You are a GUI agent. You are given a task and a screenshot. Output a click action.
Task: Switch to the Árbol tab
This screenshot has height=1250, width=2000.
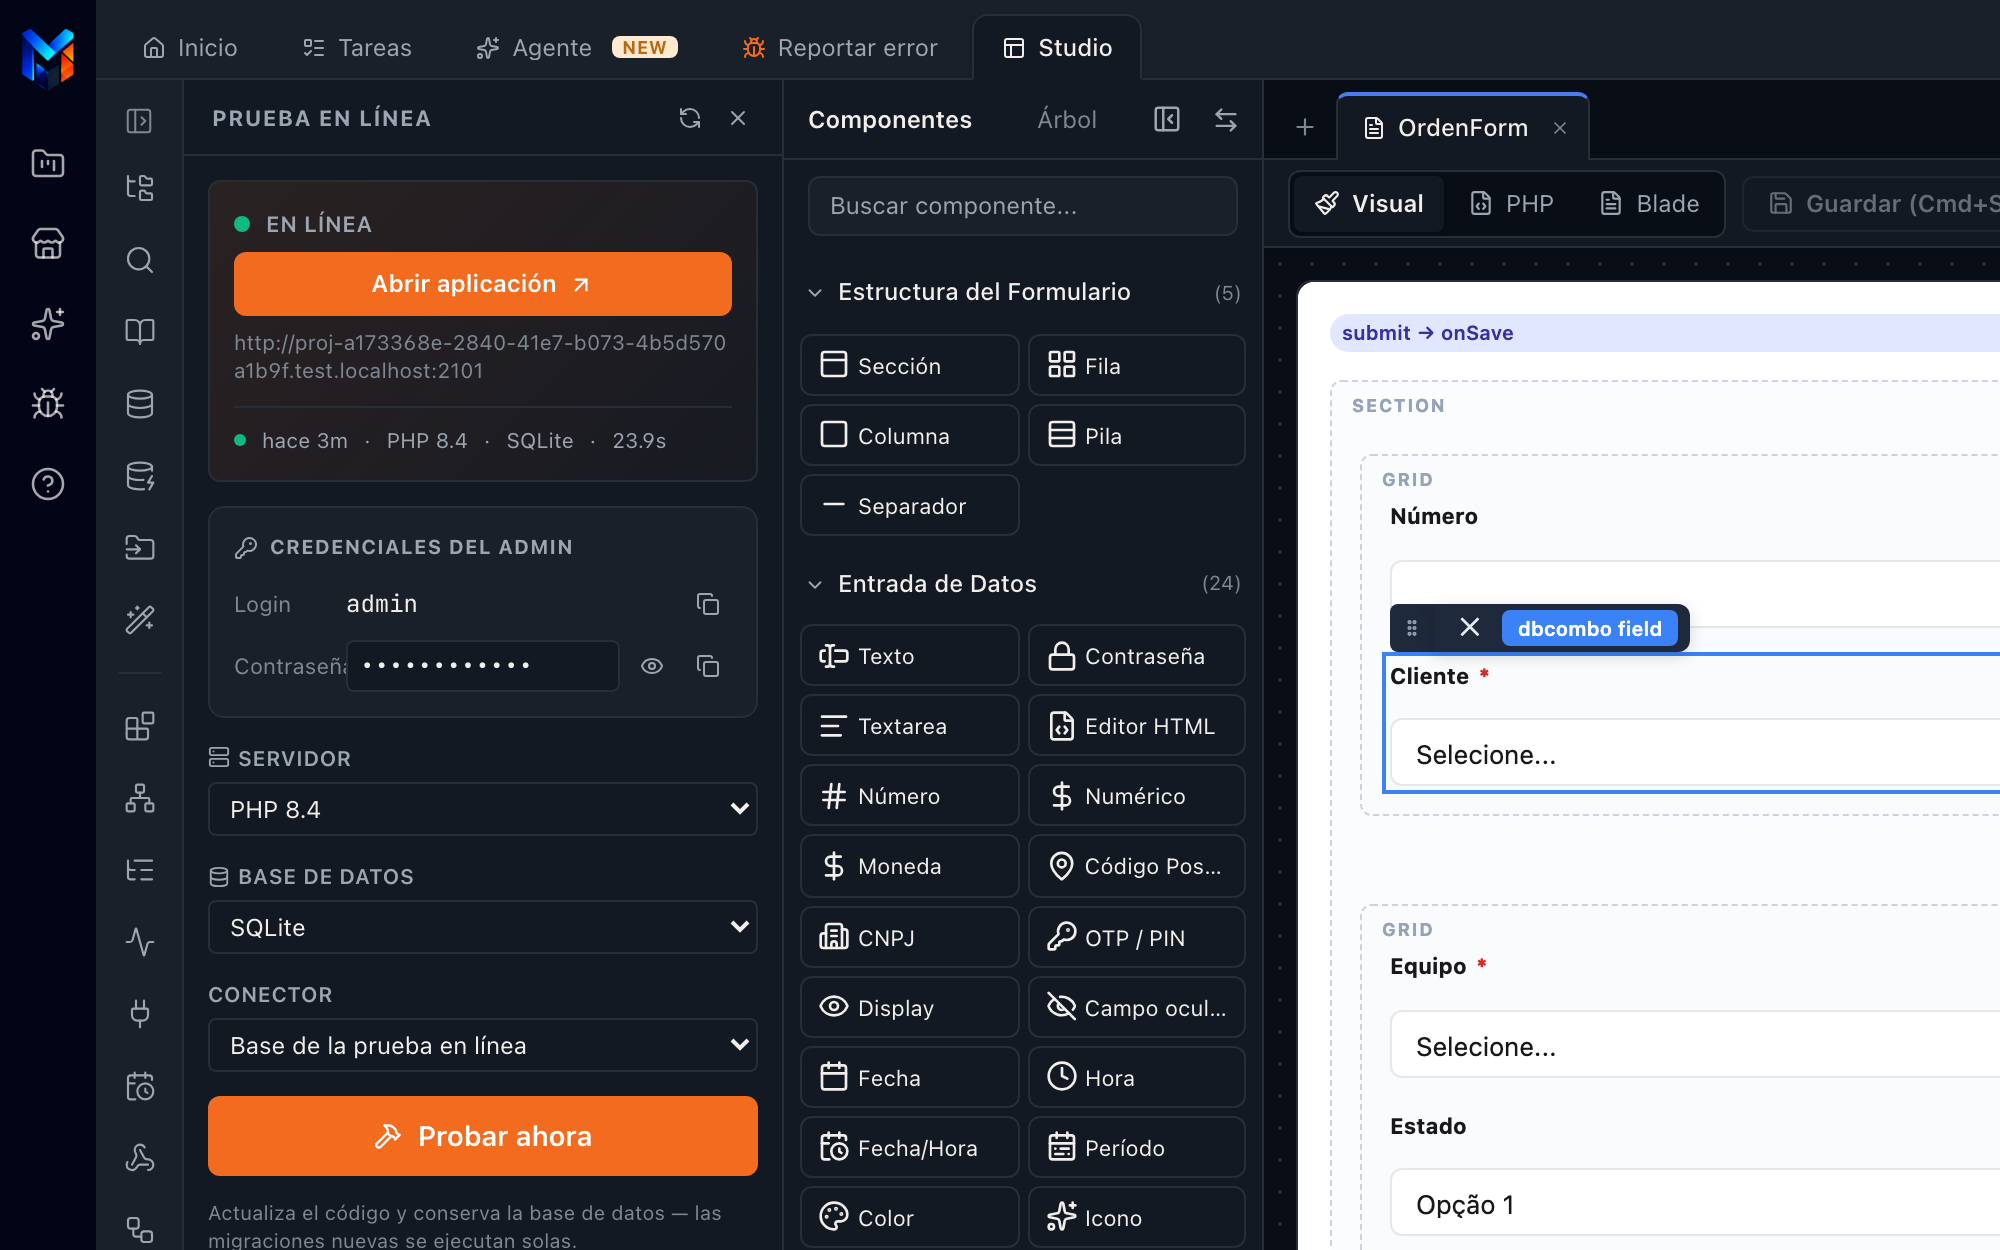pos(1067,120)
